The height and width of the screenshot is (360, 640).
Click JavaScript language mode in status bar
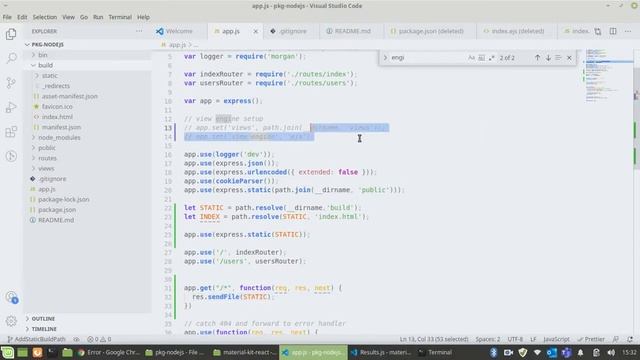click(556, 339)
